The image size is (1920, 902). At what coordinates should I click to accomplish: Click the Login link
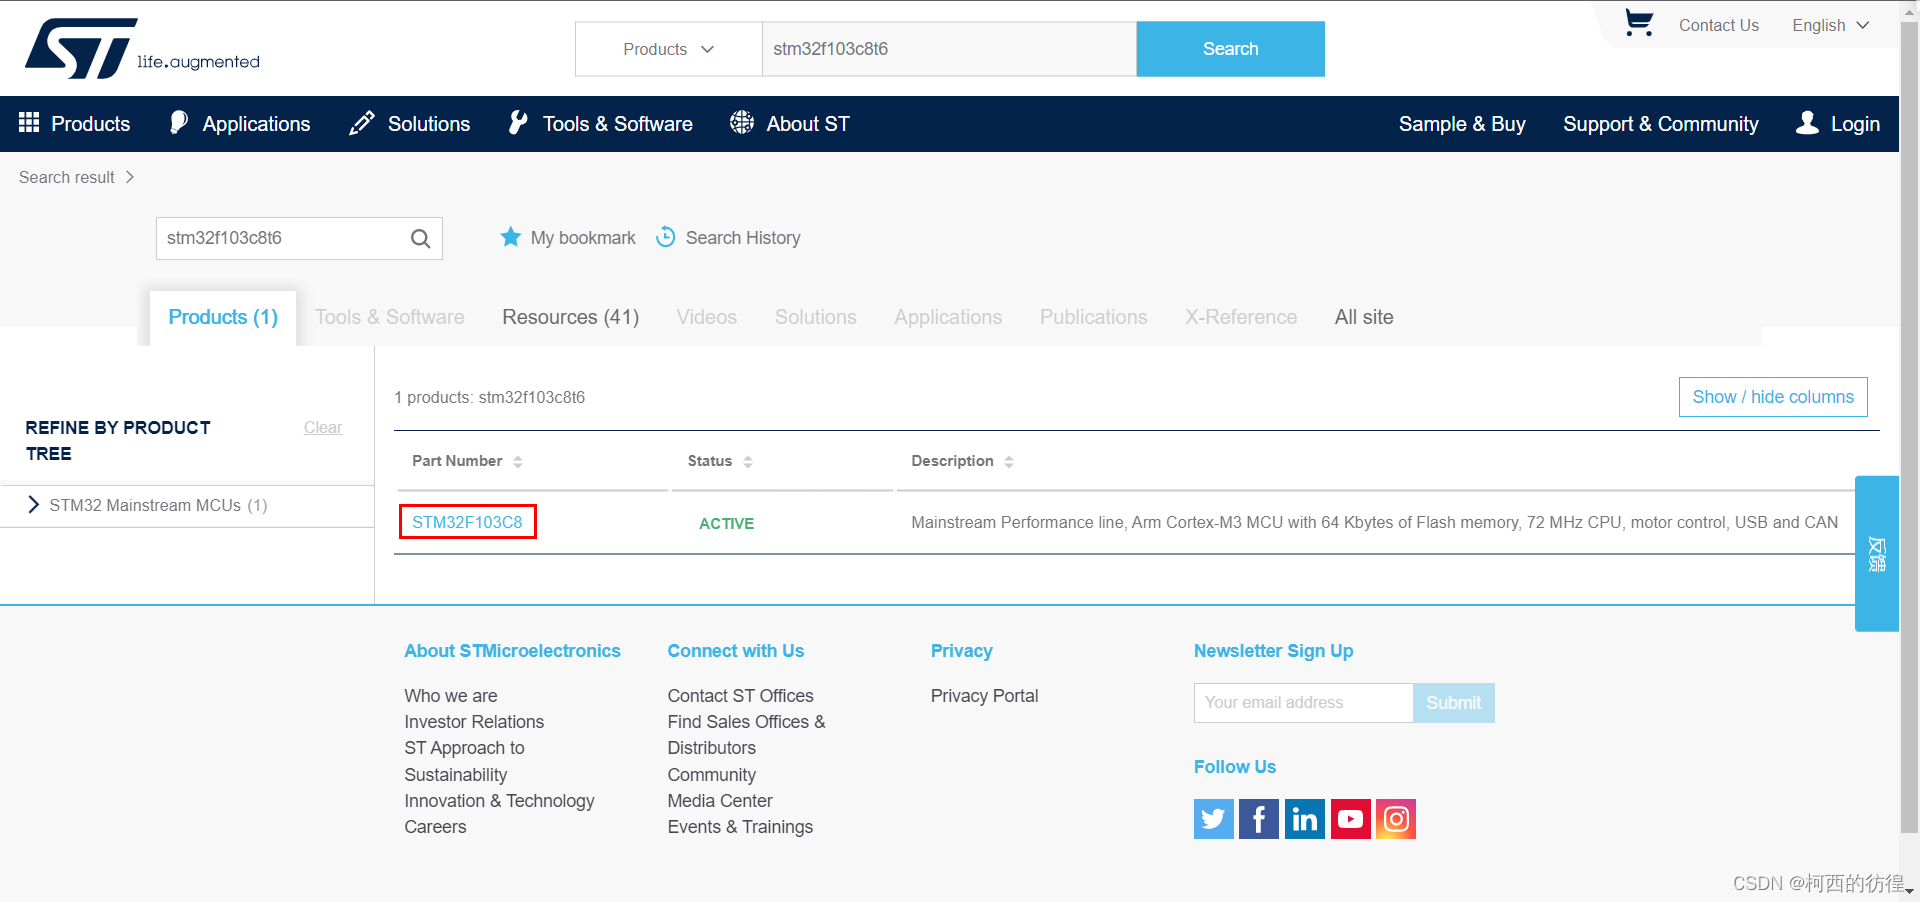coord(1838,124)
